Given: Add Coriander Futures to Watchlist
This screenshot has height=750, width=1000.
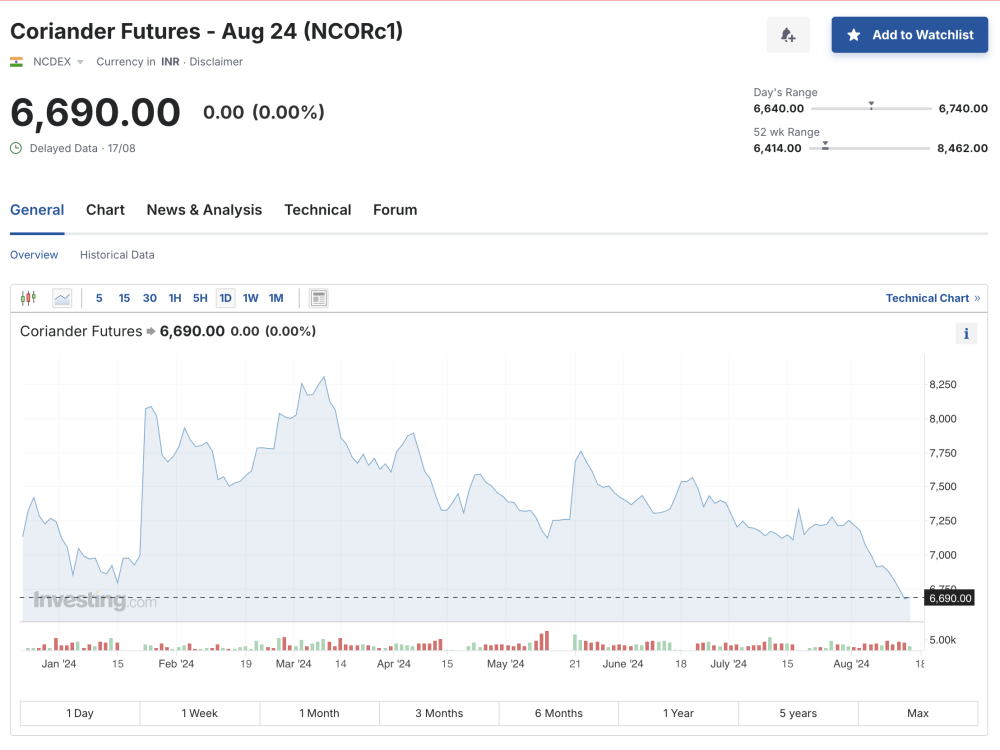Looking at the screenshot, I should 909,35.
